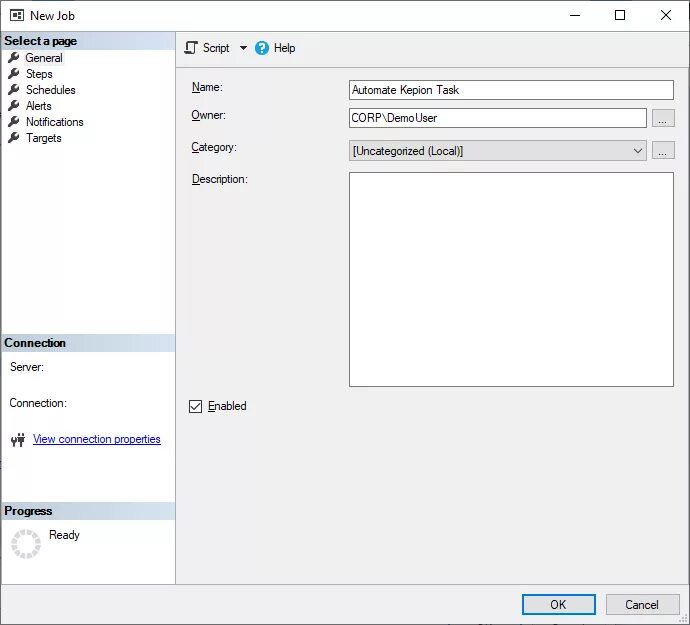
Task: Click into the Name field
Action: pyautogui.click(x=511, y=90)
